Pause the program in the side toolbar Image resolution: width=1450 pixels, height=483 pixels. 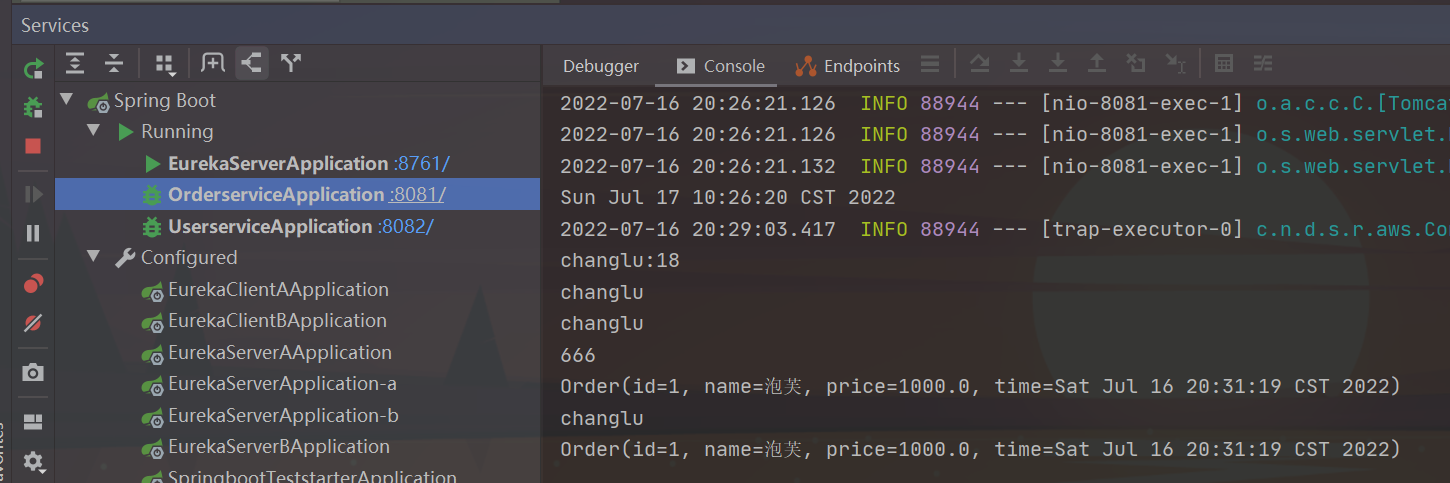33,233
